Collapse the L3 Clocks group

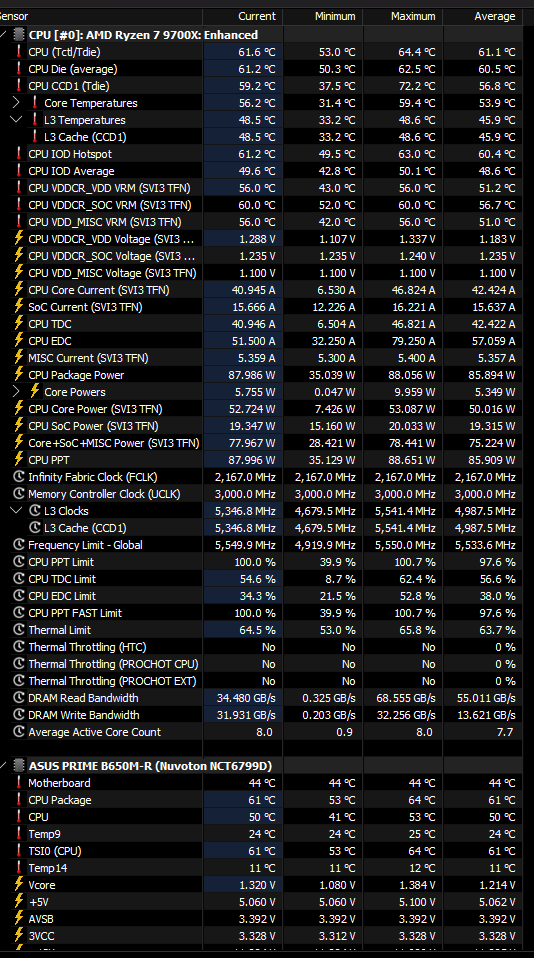pos(16,511)
